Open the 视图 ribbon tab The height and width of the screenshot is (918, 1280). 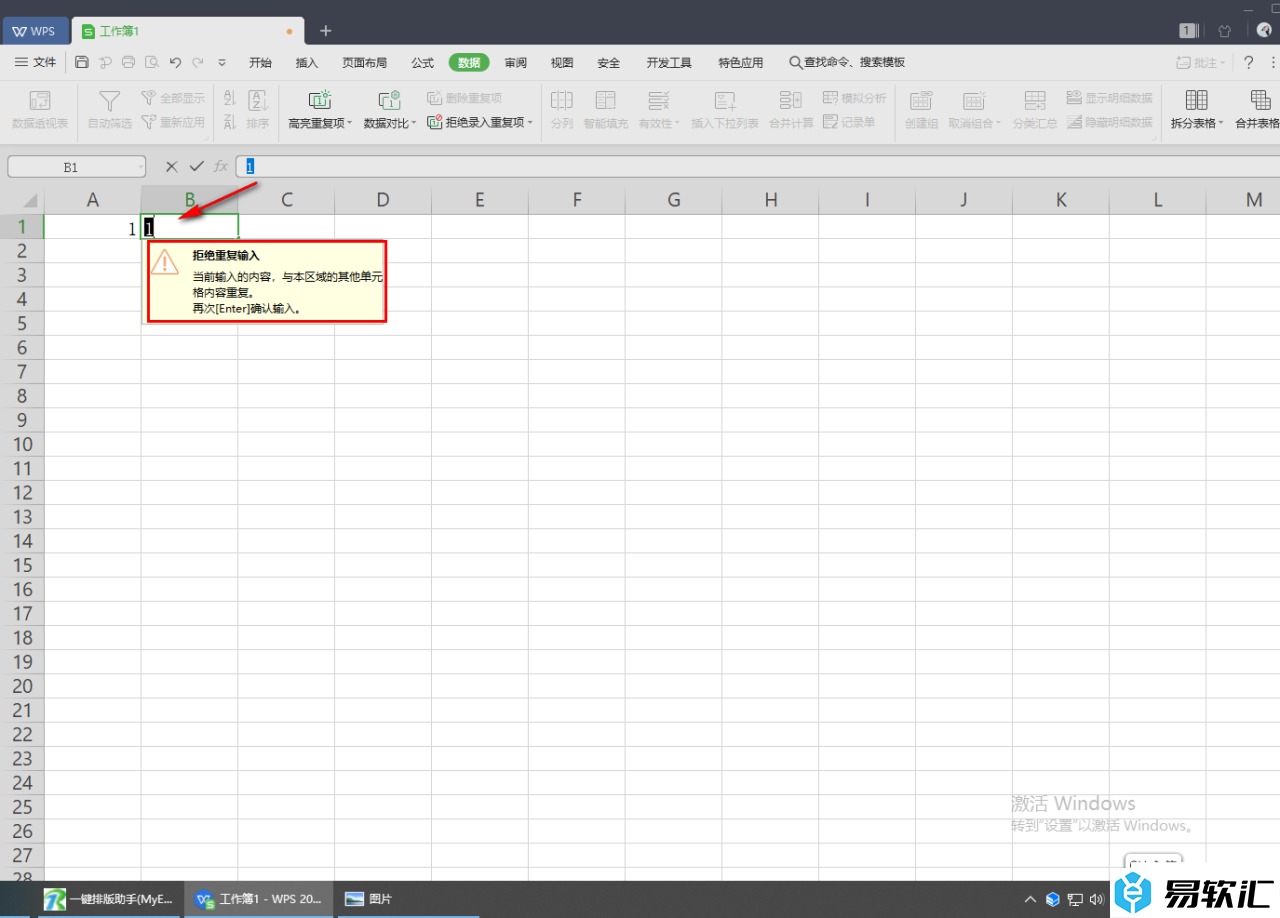[562, 62]
